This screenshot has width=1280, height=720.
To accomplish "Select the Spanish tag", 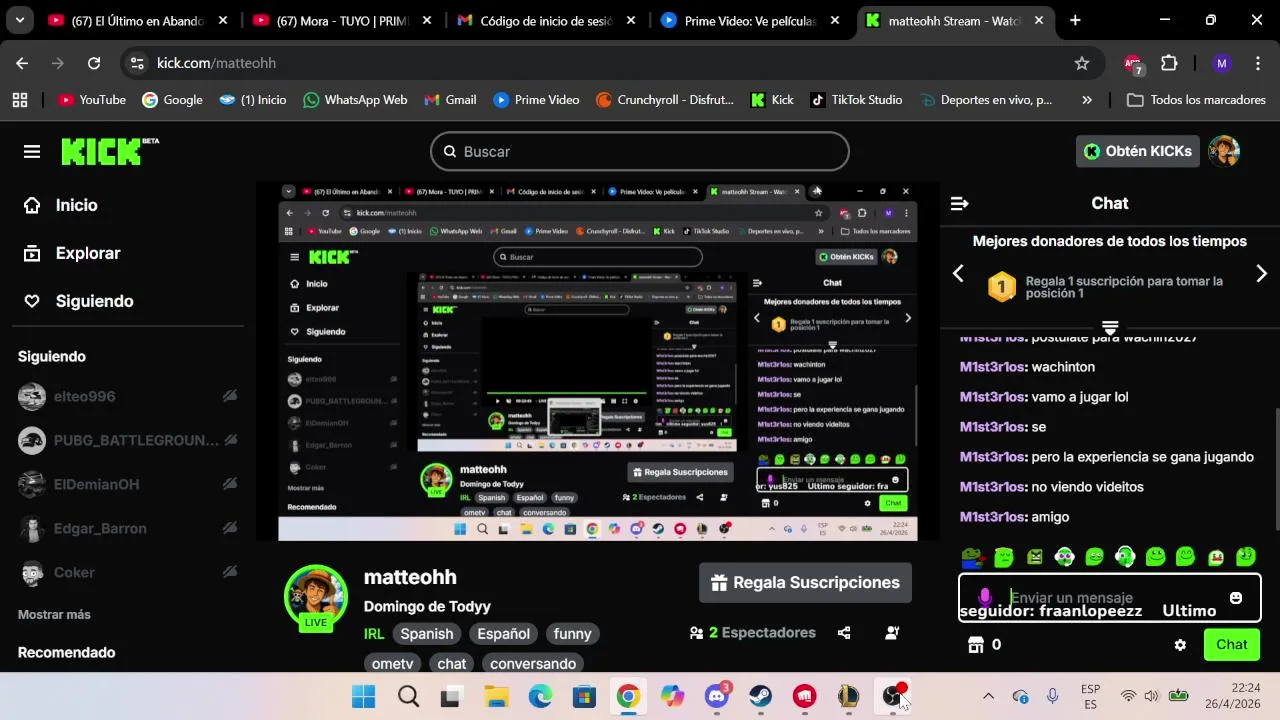I will [427, 634].
